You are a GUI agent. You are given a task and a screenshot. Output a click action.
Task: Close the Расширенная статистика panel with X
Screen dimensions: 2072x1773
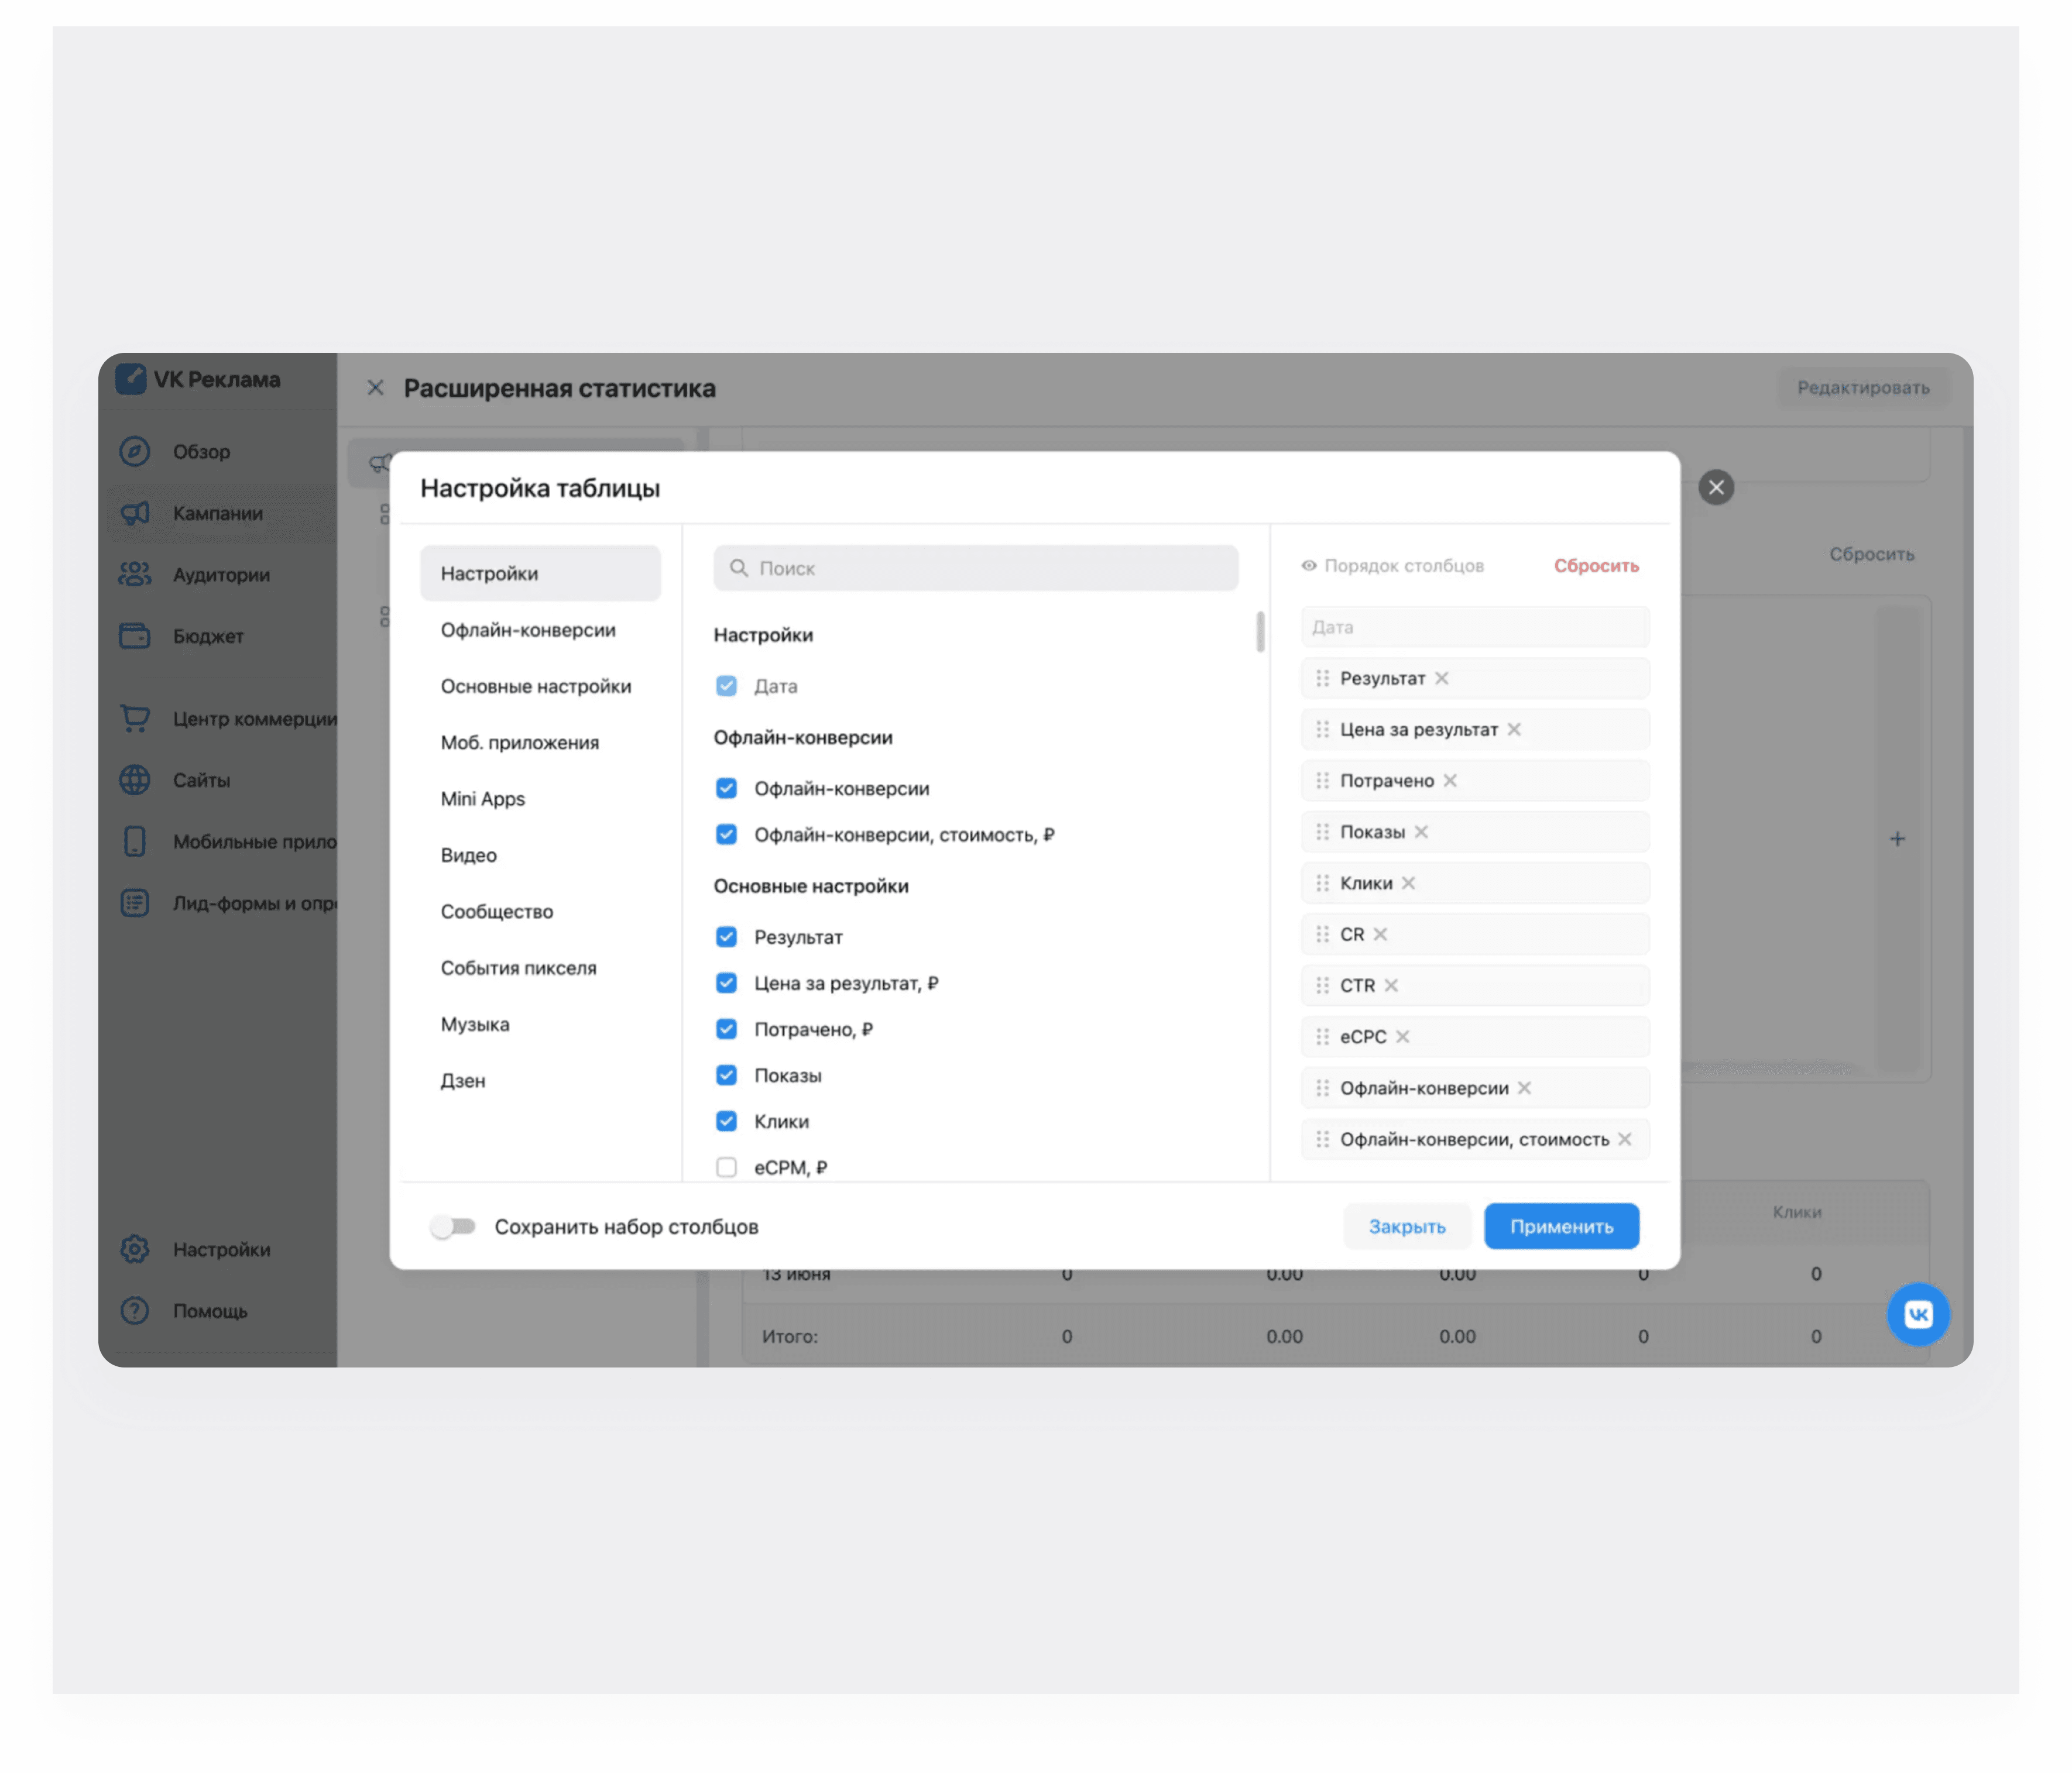click(375, 388)
